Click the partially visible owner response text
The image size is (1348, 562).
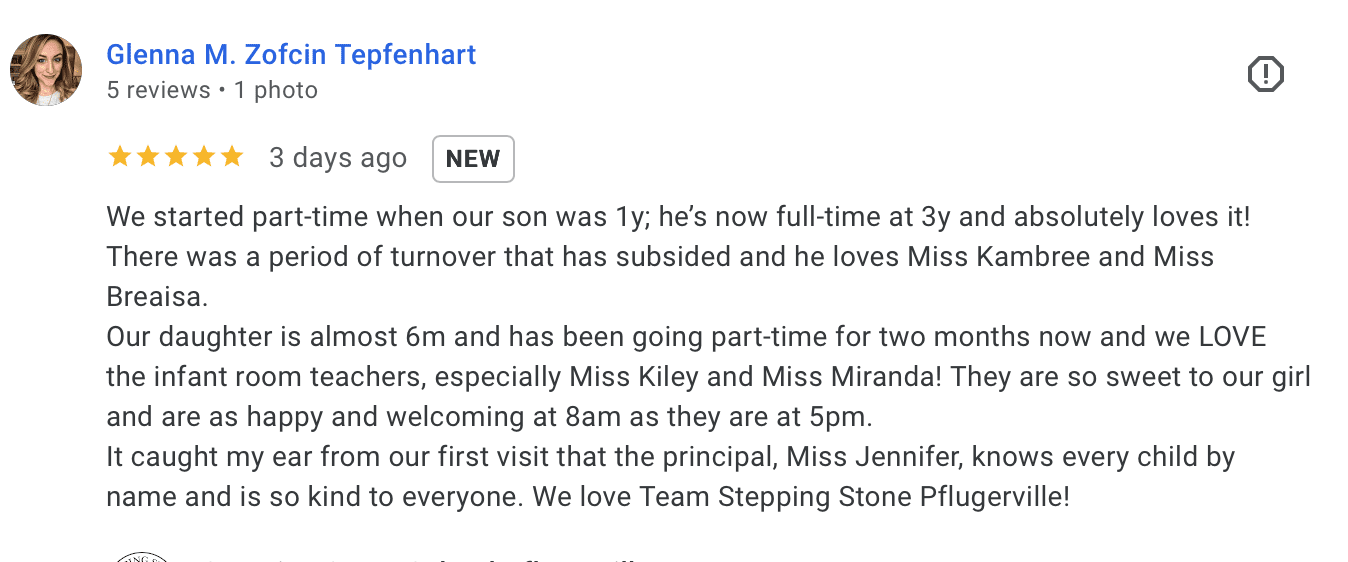(420, 557)
